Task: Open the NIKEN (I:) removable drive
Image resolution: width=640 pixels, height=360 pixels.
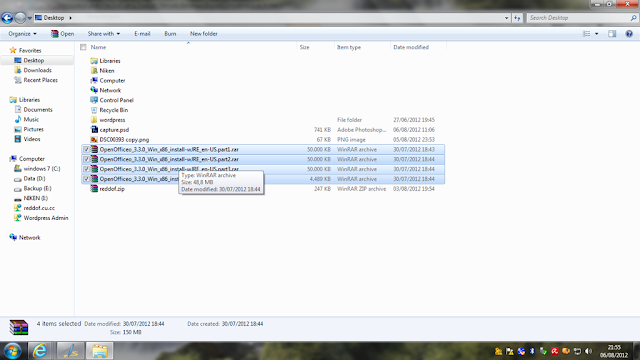Action: (36, 198)
